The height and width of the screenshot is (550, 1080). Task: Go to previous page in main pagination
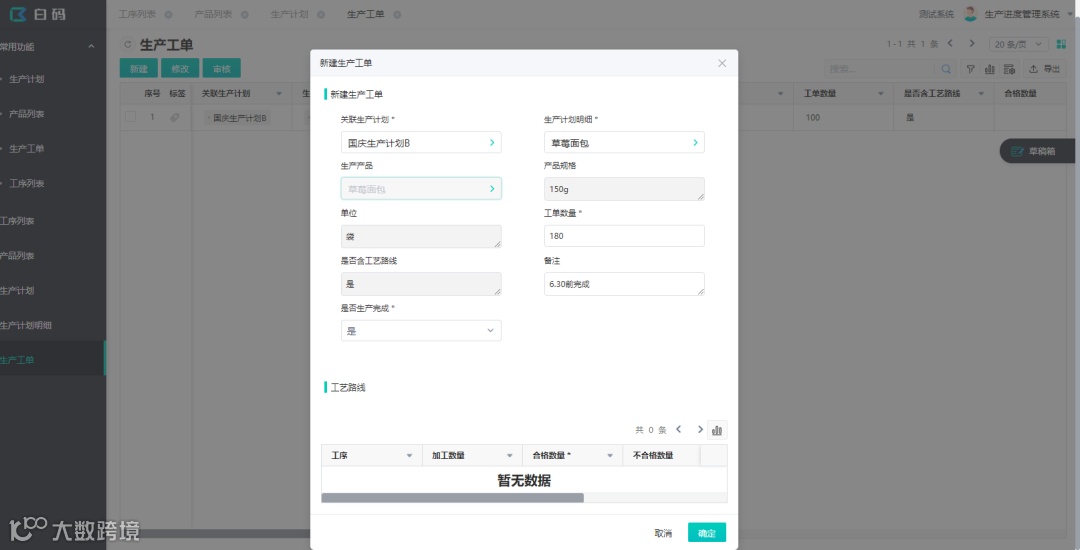pos(951,43)
